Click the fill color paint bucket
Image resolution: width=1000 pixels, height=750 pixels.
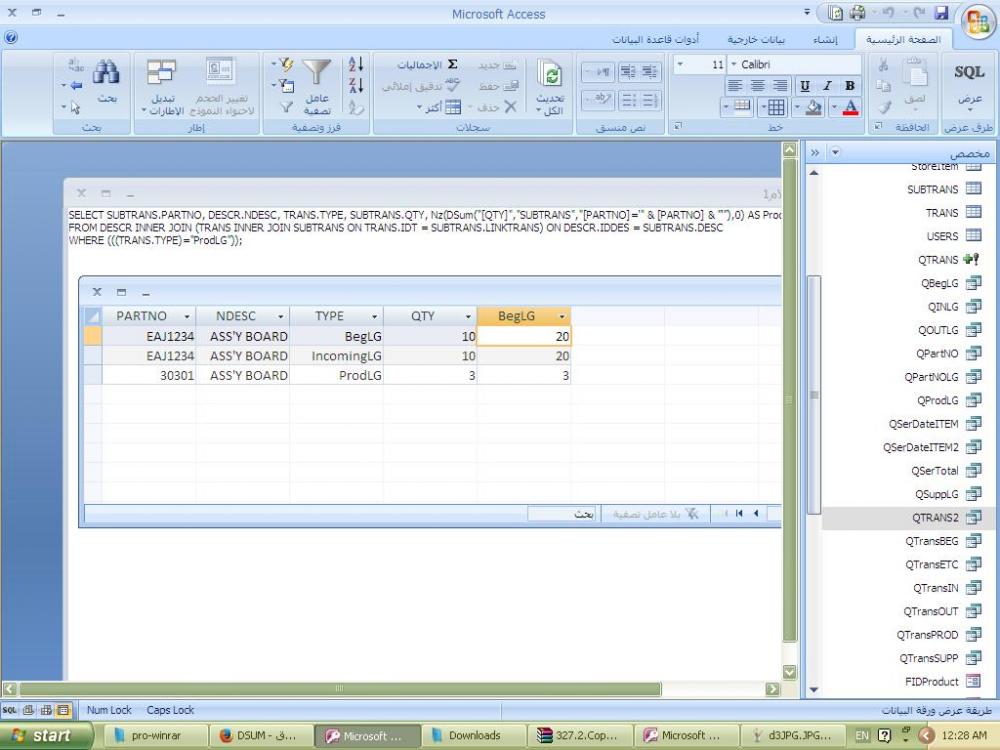(813, 107)
